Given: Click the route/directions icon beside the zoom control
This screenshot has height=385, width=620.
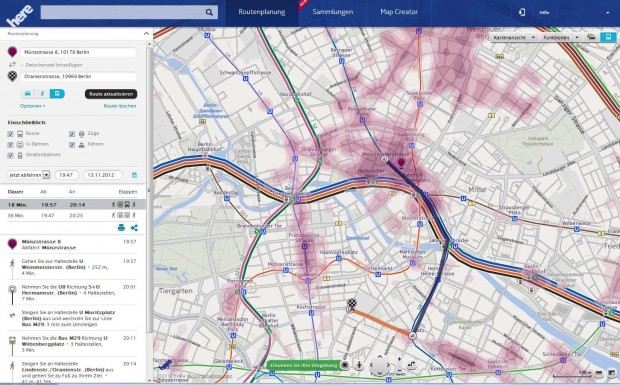Looking at the screenshot, I should tap(411, 365).
